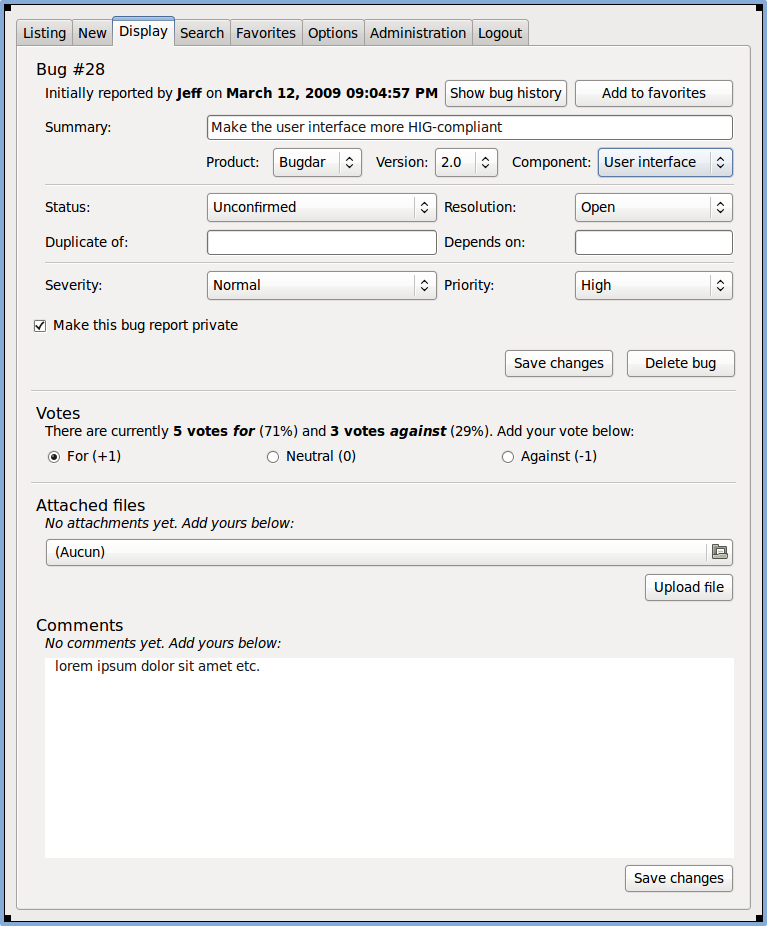
Task: Focus the 'Duplicate of' input field
Action: pos(321,243)
